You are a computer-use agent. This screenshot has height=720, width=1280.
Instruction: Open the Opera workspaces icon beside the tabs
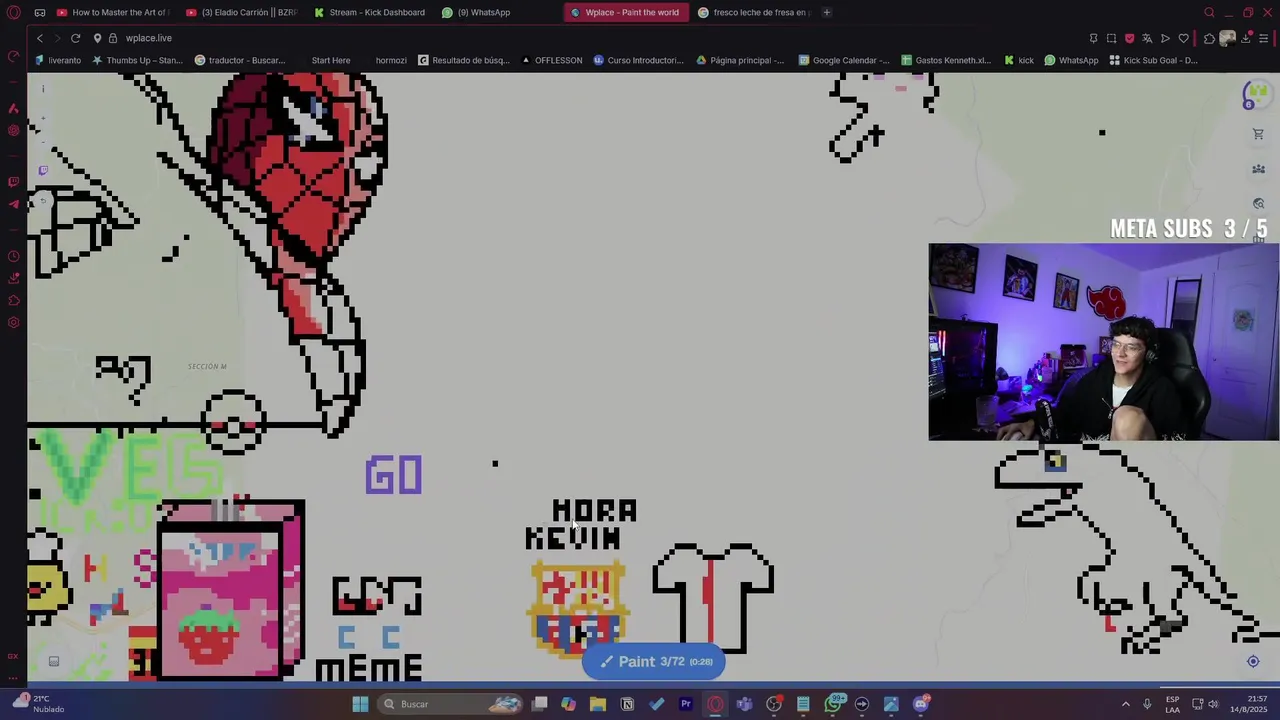[39, 12]
